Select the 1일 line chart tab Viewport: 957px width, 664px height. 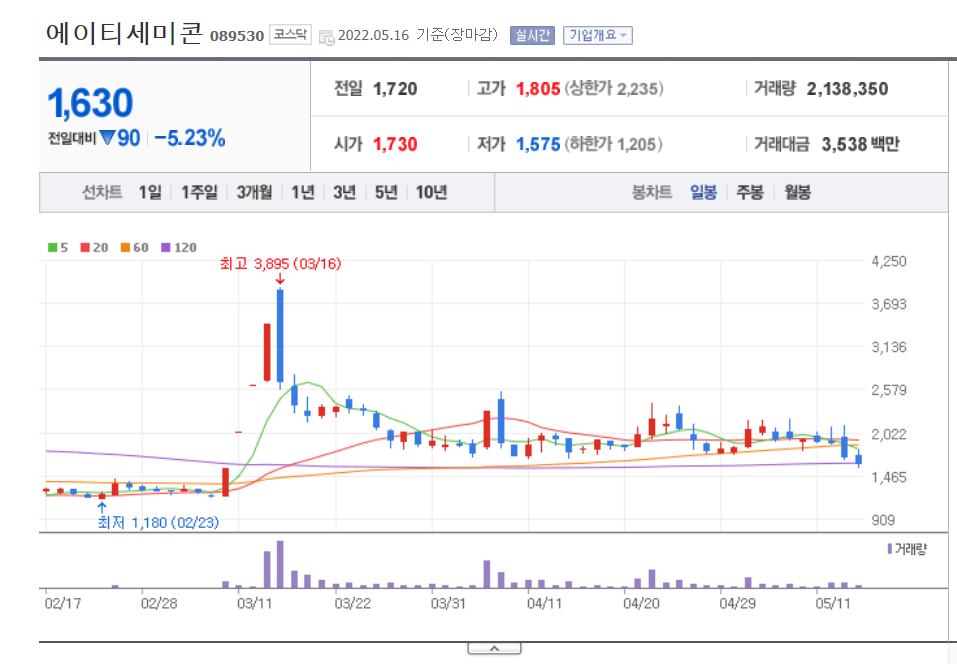click(x=150, y=193)
